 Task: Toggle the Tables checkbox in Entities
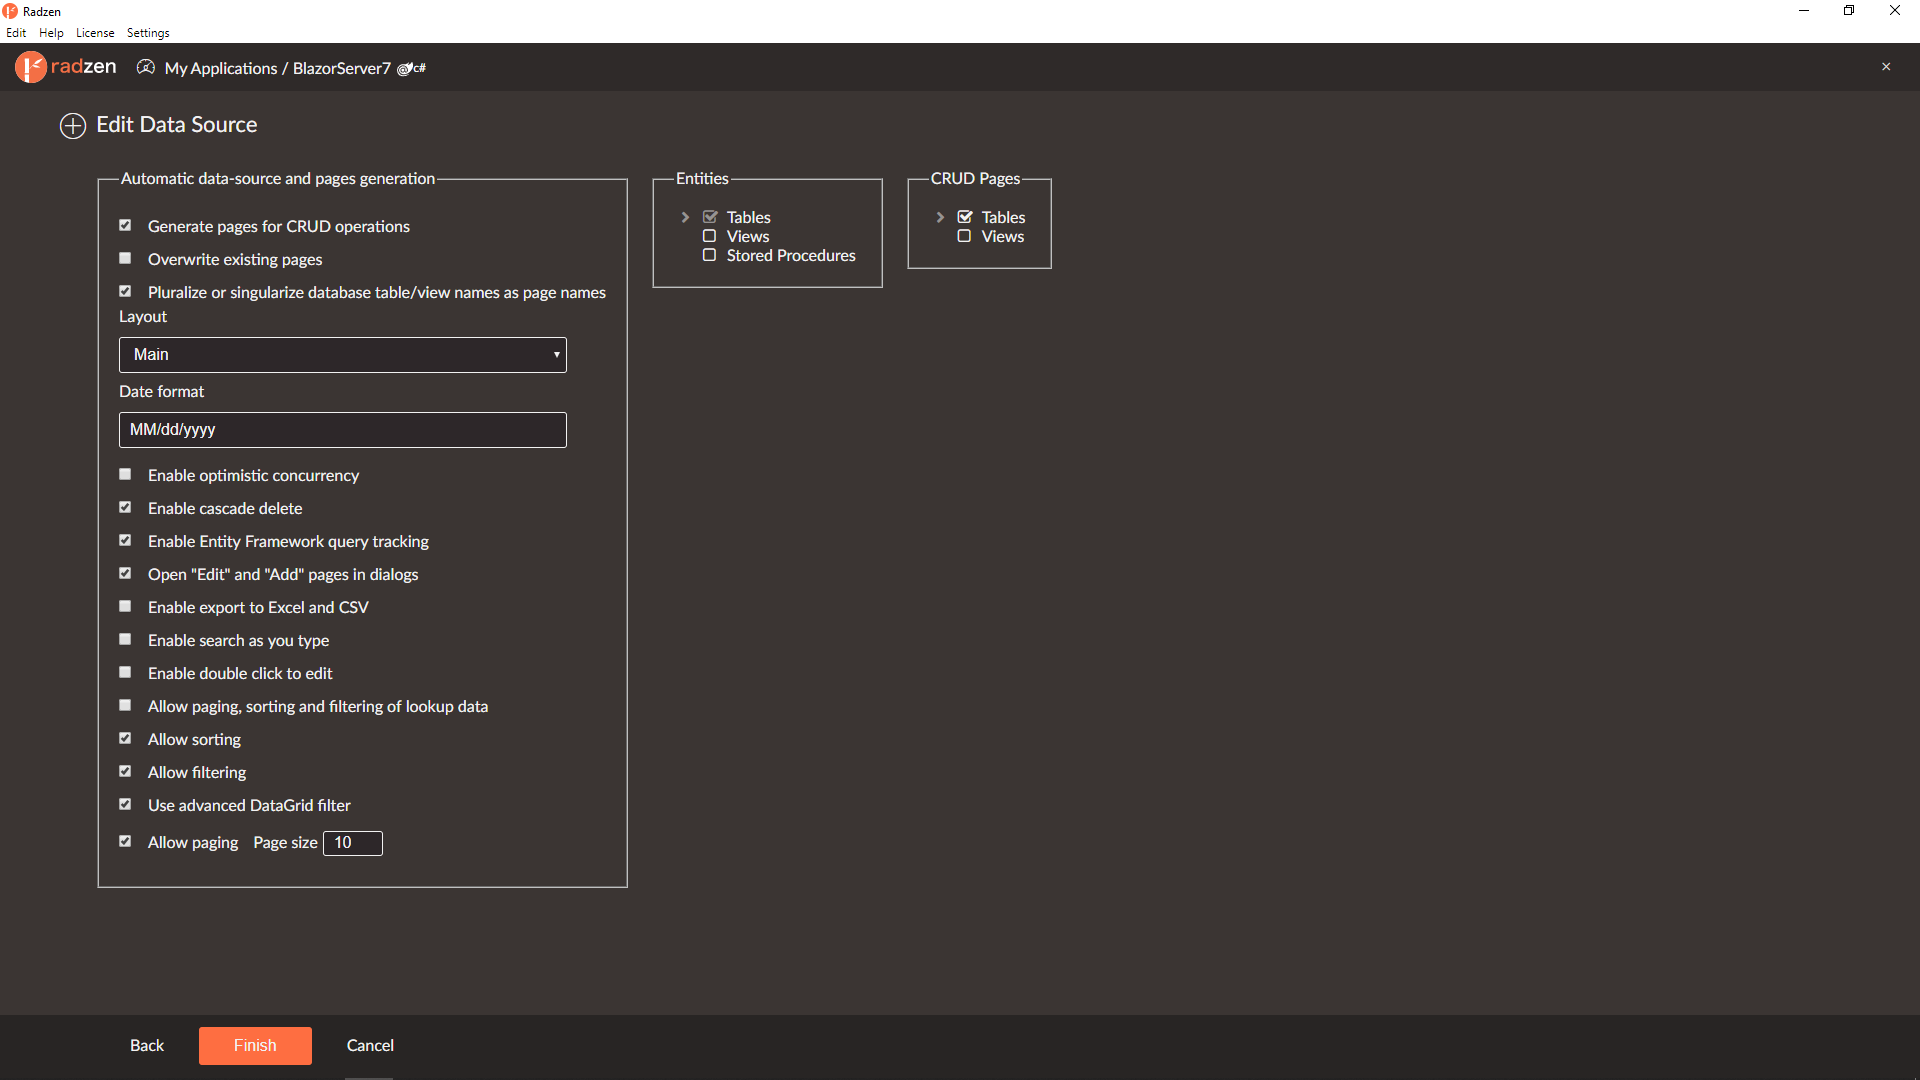[x=710, y=217]
